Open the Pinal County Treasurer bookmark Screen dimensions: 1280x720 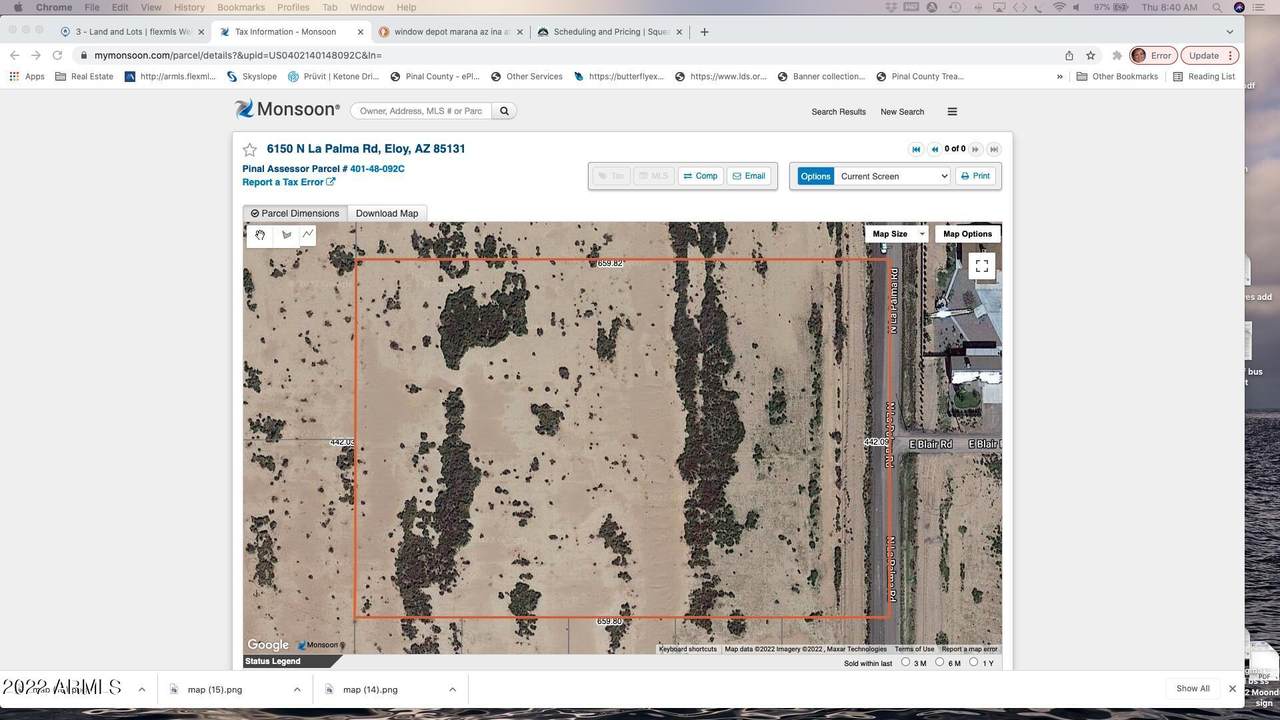(920, 76)
